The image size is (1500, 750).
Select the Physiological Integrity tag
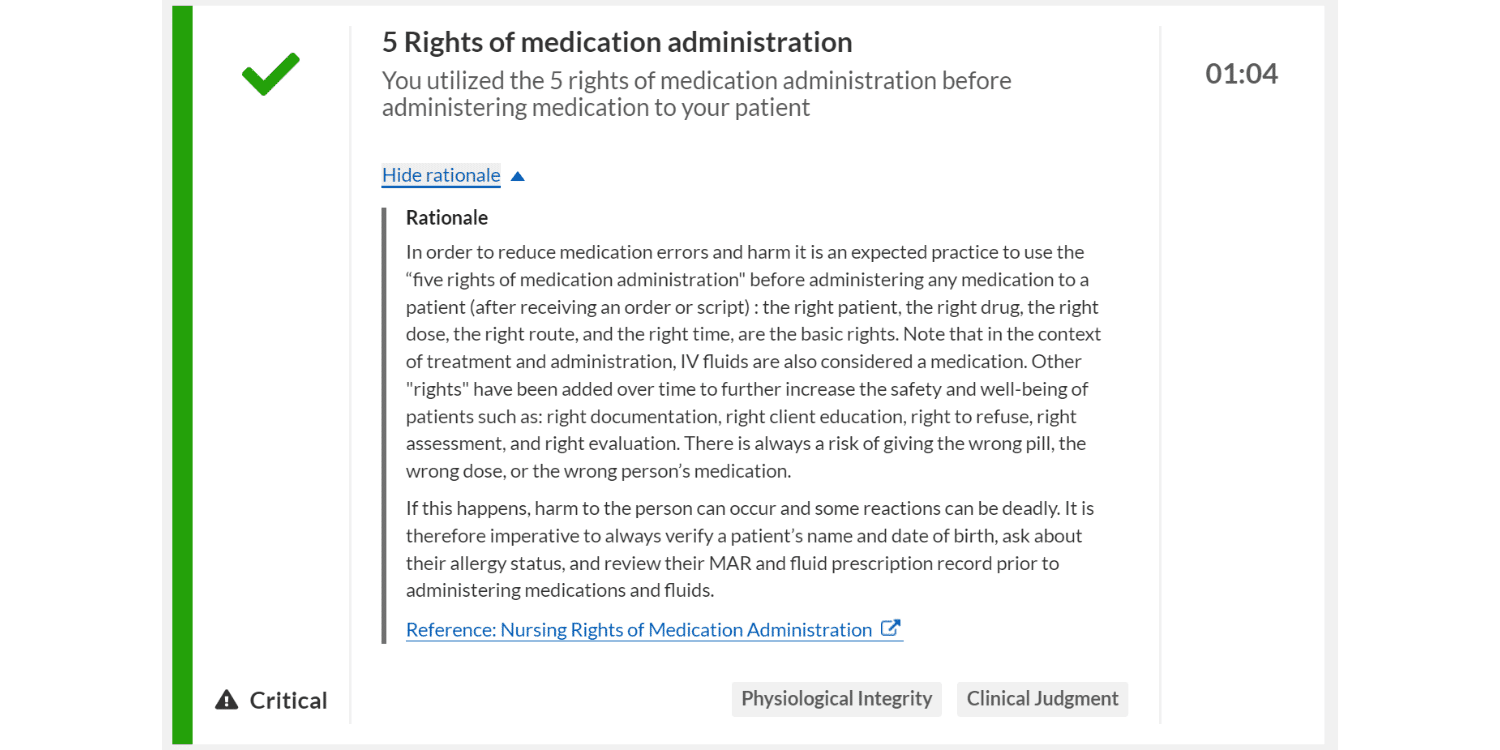point(836,699)
